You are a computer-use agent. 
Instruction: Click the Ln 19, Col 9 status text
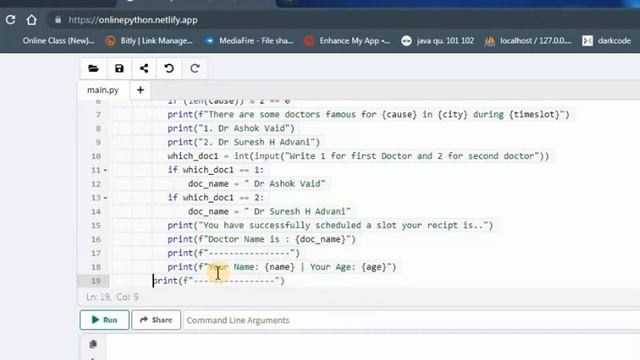pyautogui.click(x=112, y=297)
